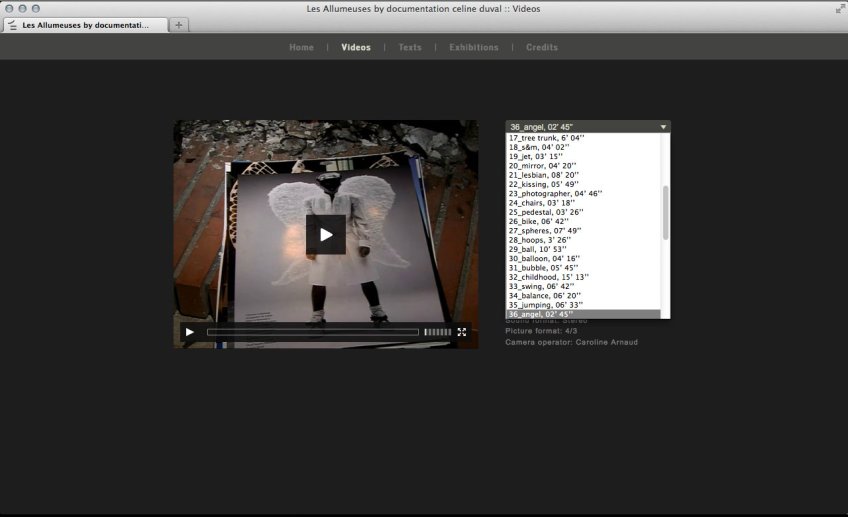Collapse the 36_angel video dropdown

[x=588, y=127]
